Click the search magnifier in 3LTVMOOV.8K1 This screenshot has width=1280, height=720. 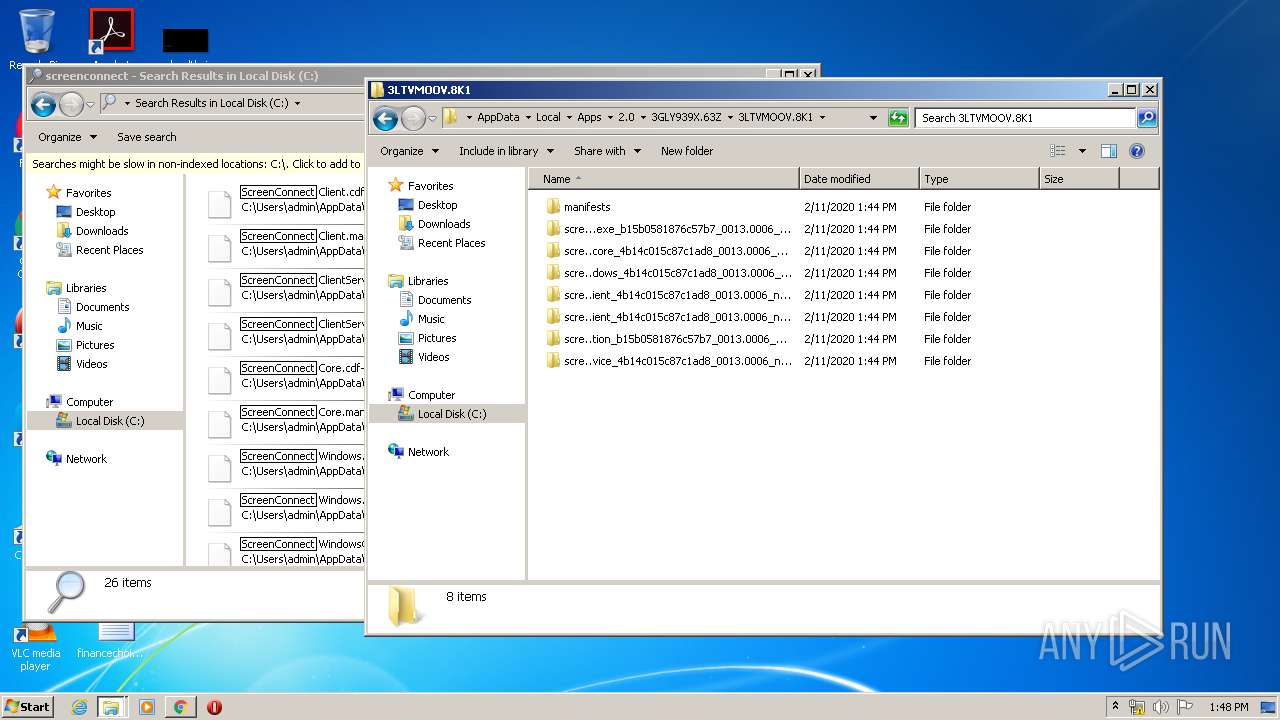pos(1147,118)
